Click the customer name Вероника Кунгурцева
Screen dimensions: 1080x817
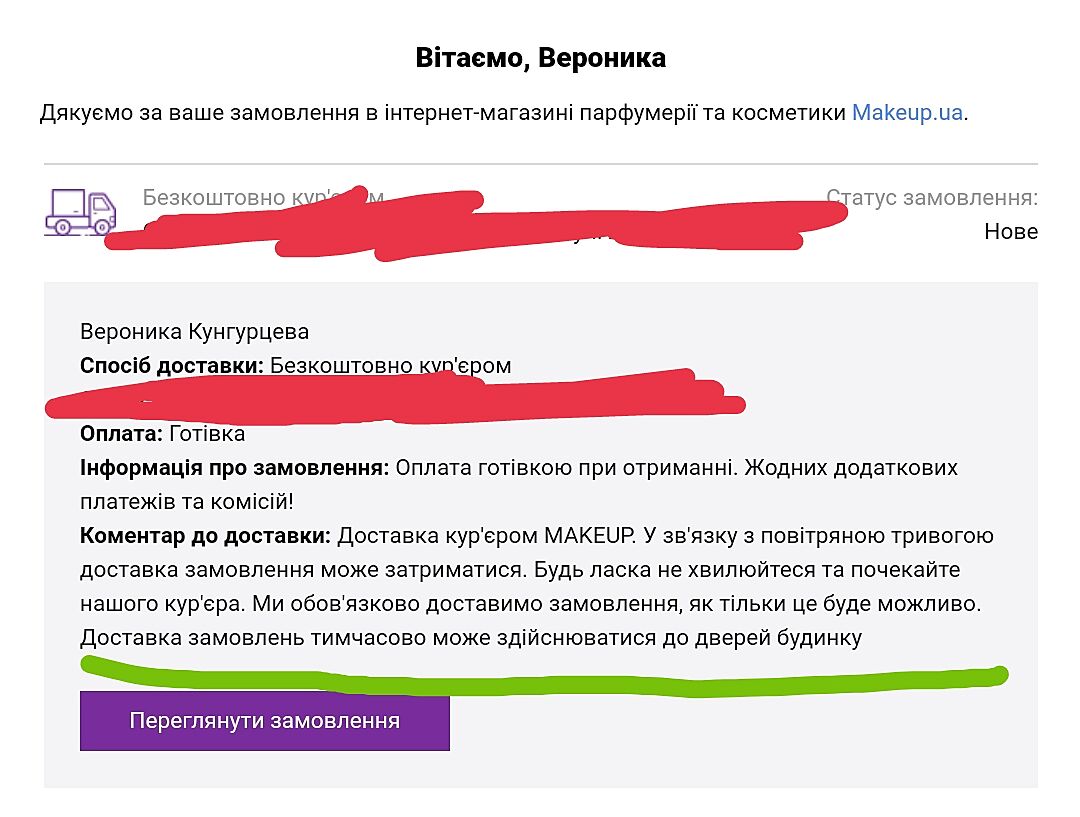[194, 331]
